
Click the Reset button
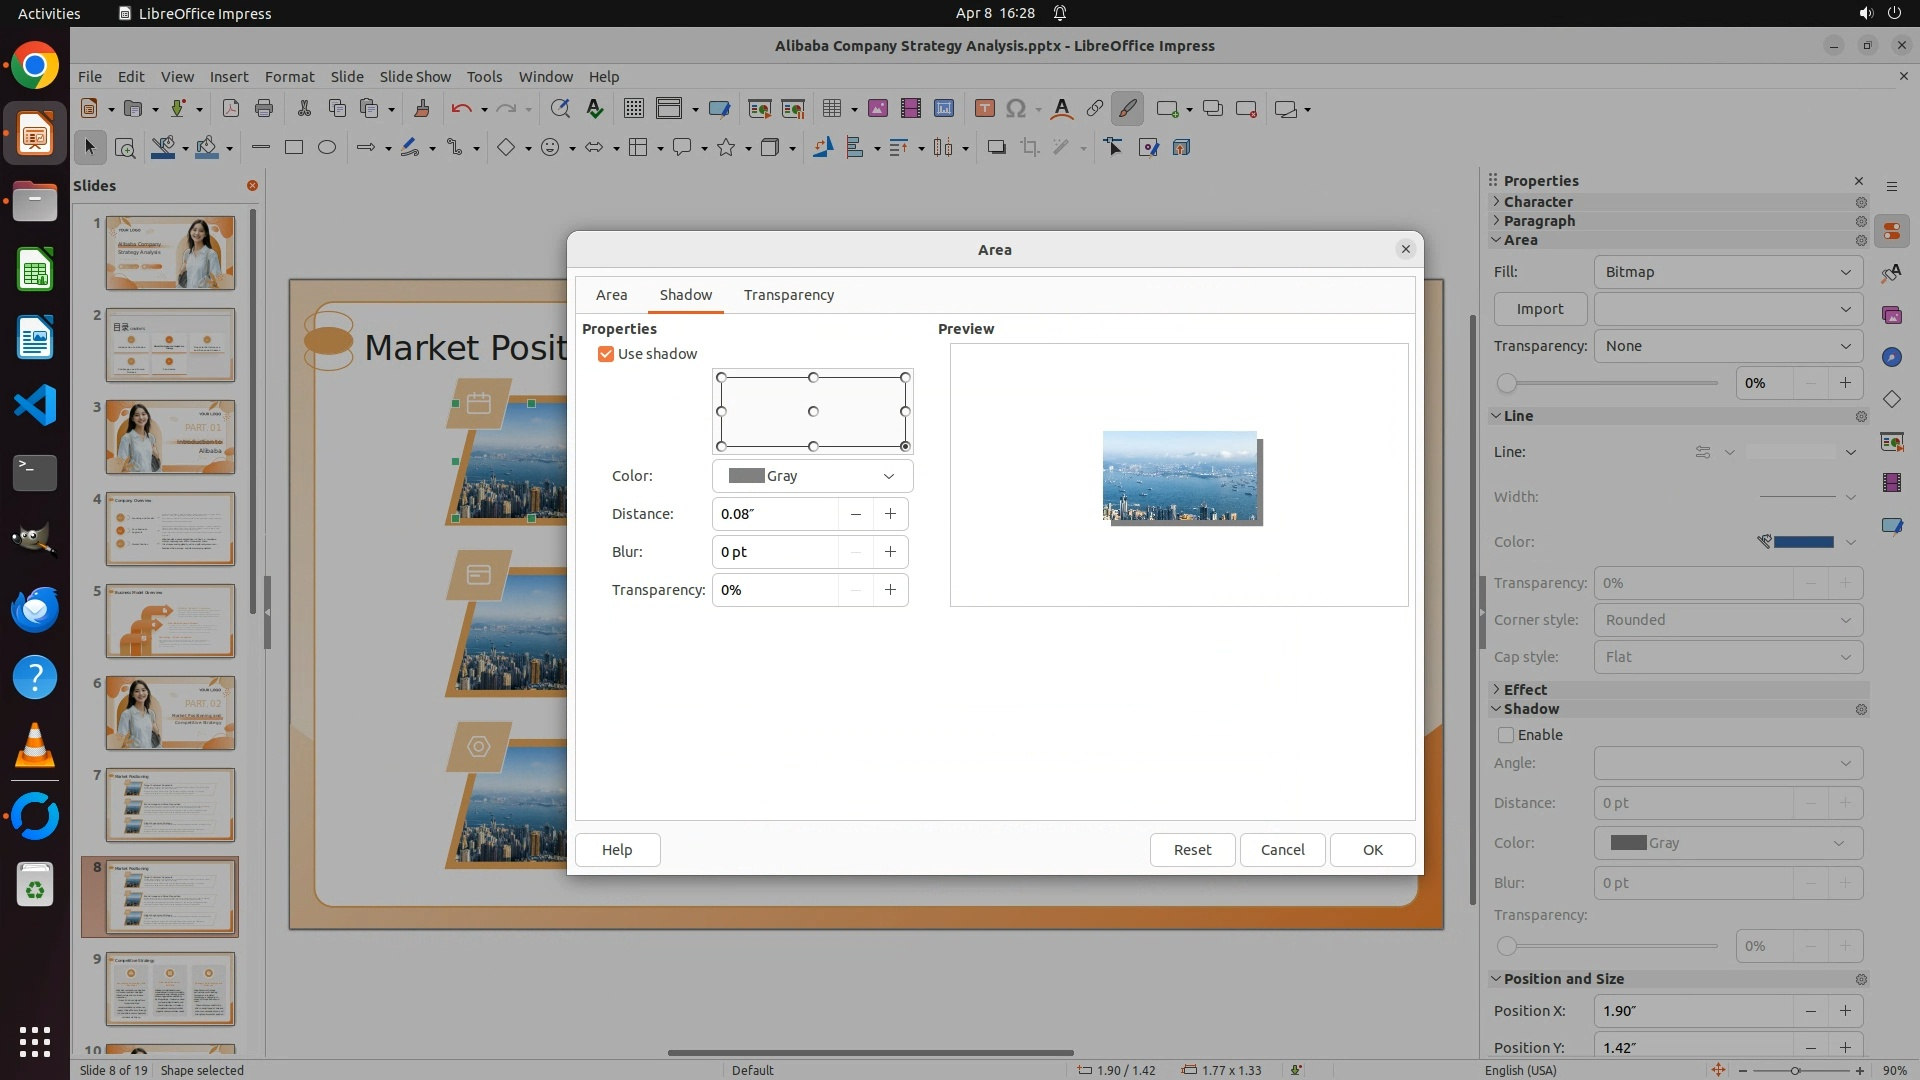point(1192,850)
